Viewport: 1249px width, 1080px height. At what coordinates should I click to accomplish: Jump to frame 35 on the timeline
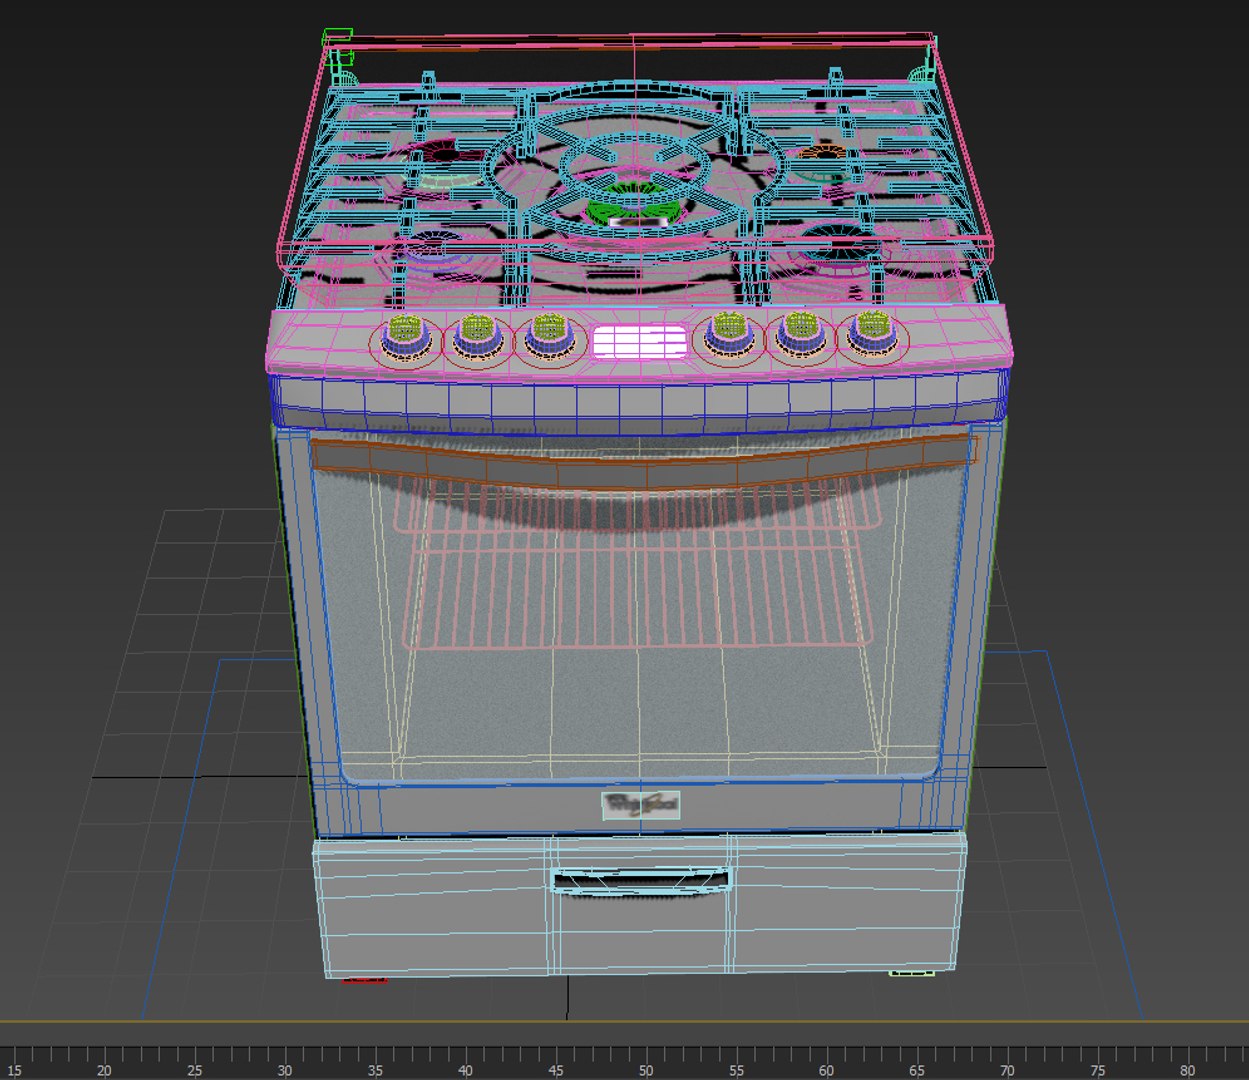375,1070
